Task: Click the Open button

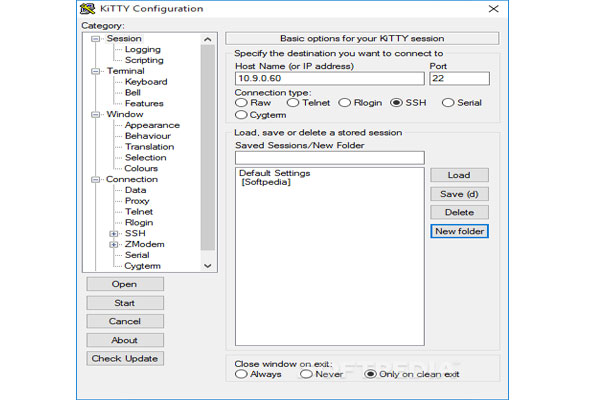Action: 125,284
